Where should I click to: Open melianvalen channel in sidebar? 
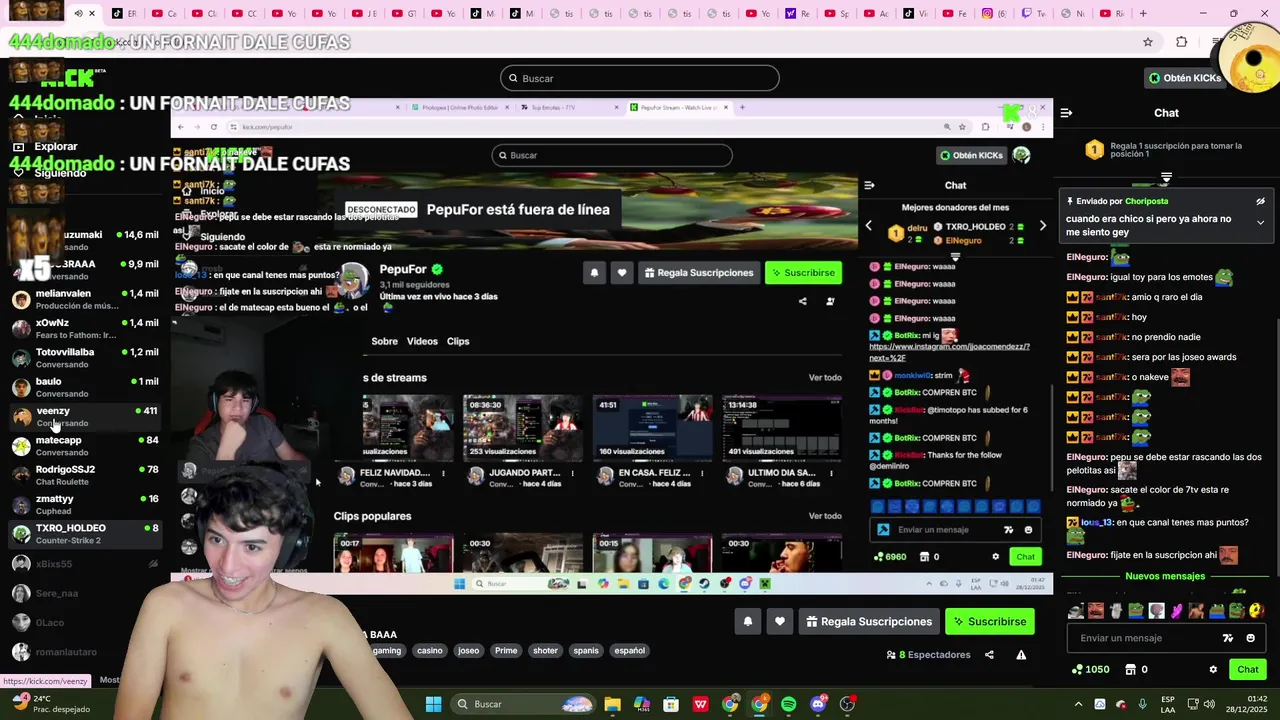click(85, 299)
